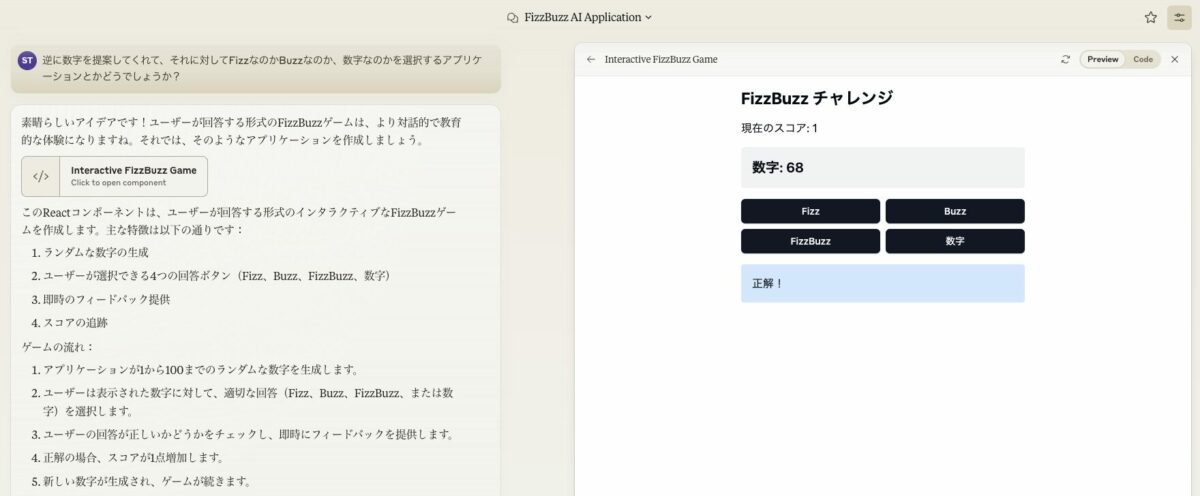Click the back arrow in artifact panel
The image size is (1200, 496).
click(591, 59)
